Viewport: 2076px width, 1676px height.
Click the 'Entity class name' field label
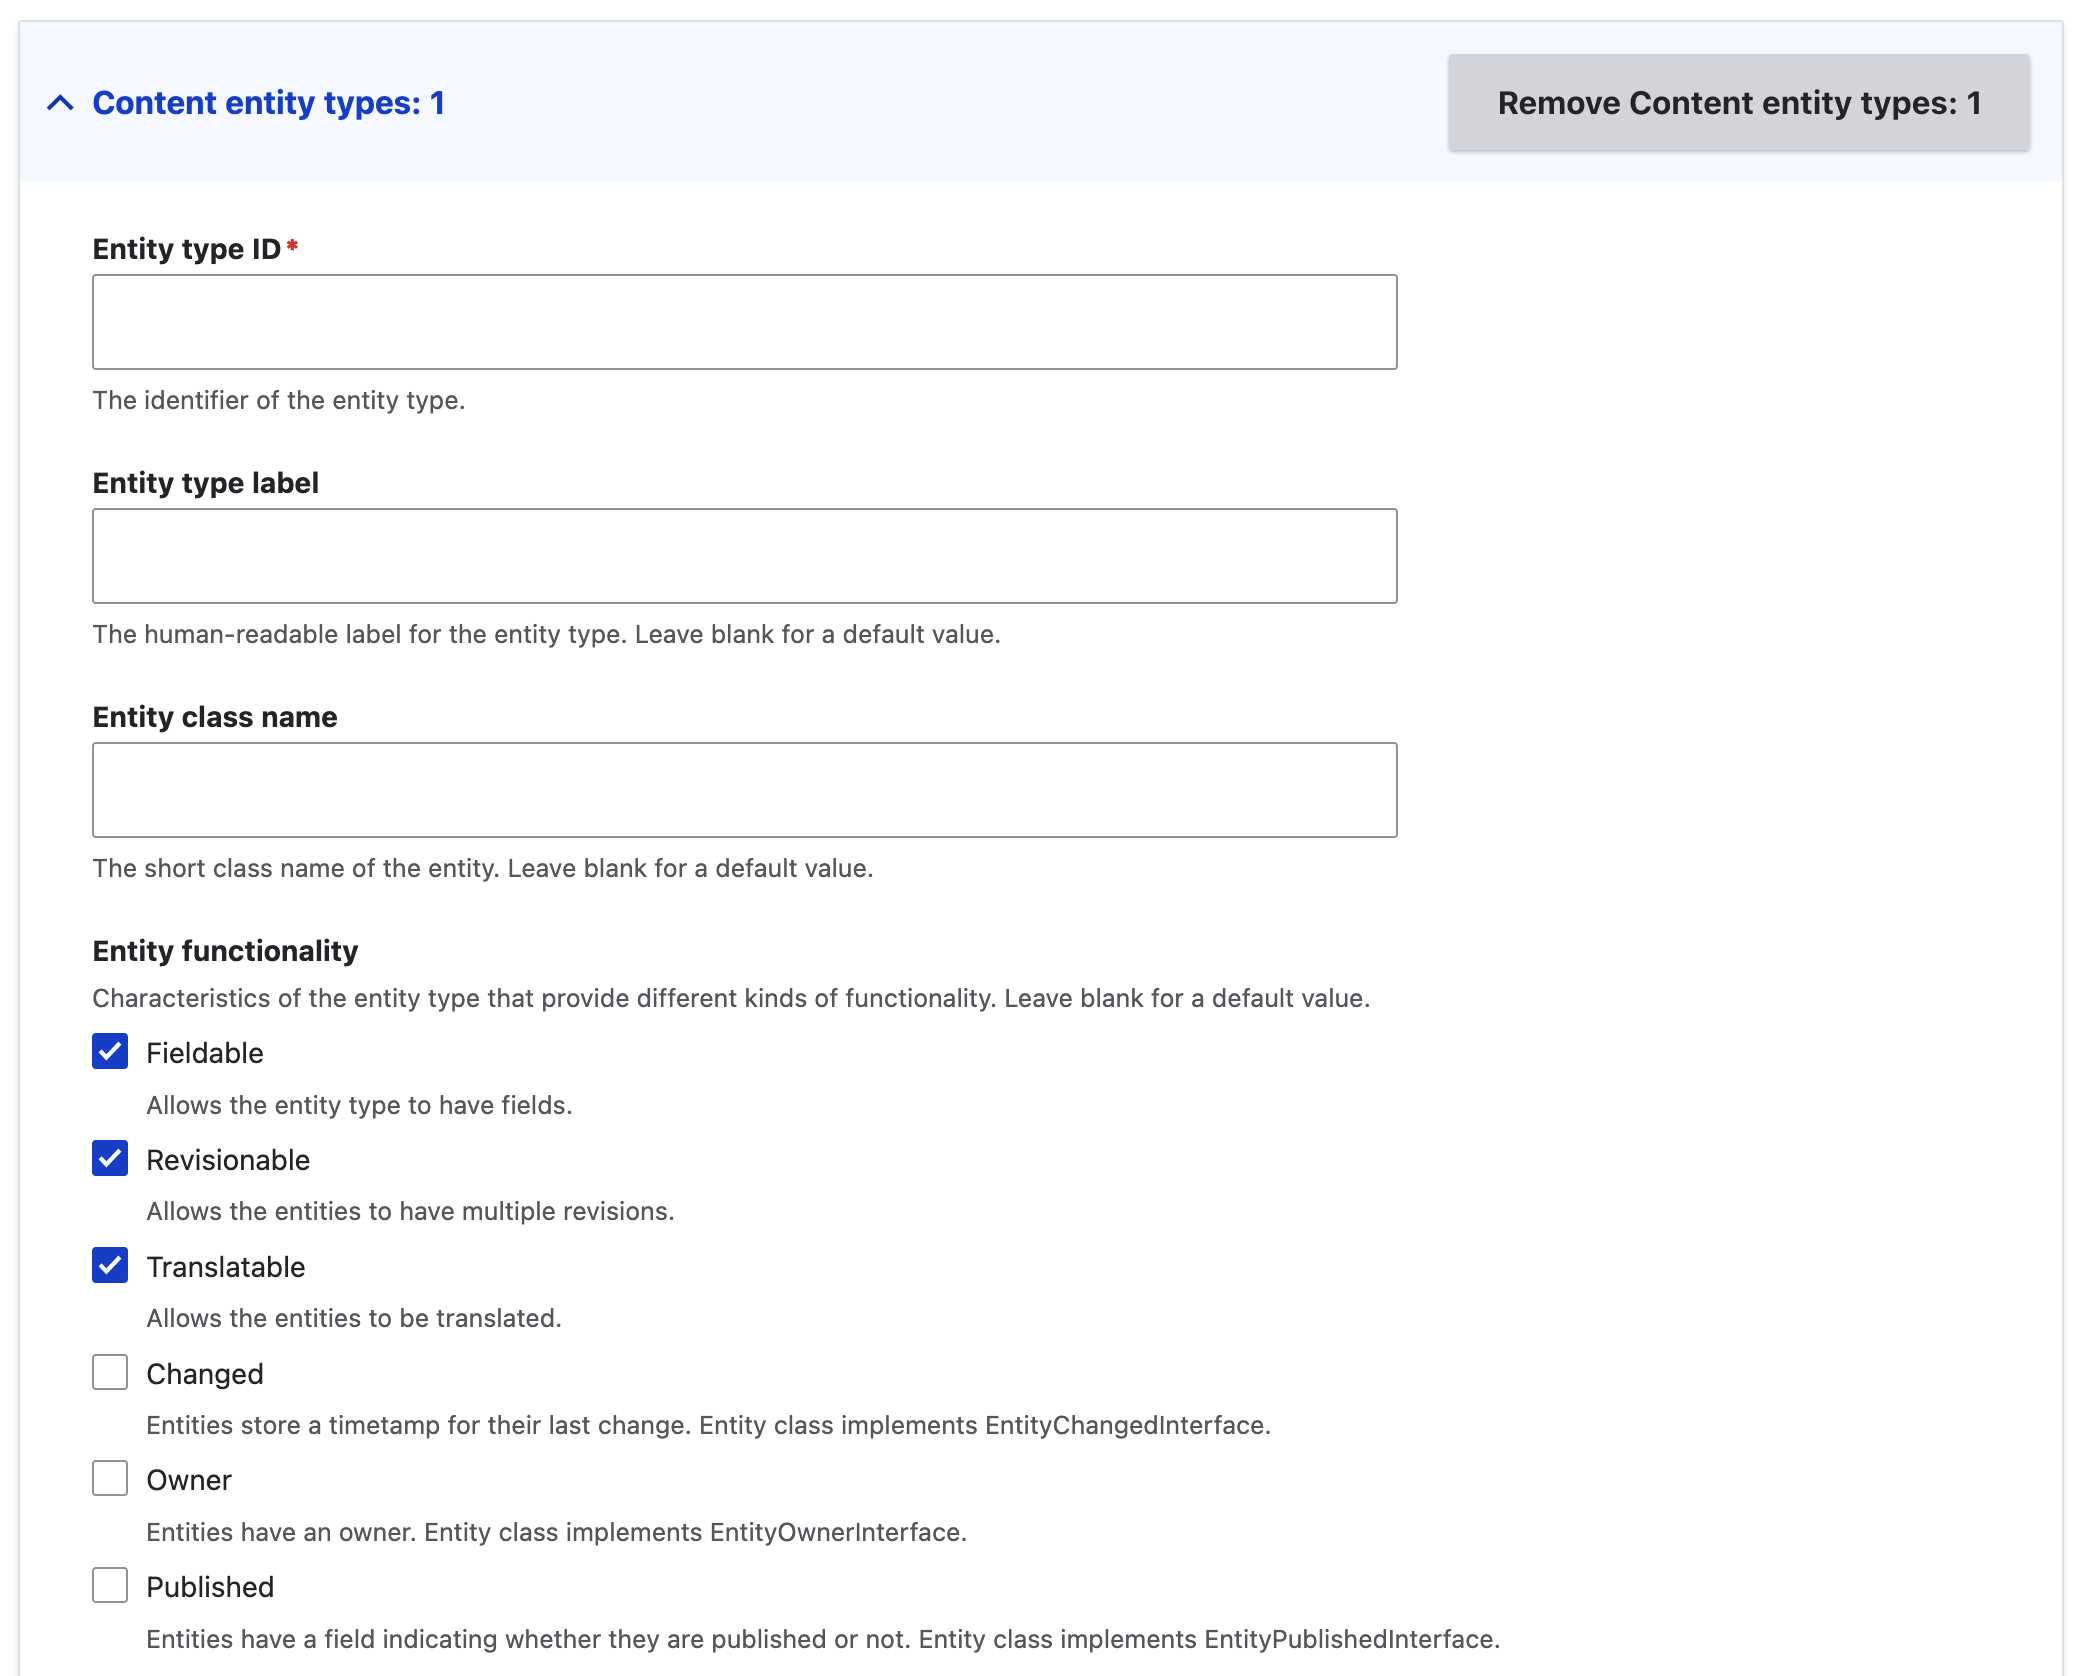pyautogui.click(x=214, y=717)
